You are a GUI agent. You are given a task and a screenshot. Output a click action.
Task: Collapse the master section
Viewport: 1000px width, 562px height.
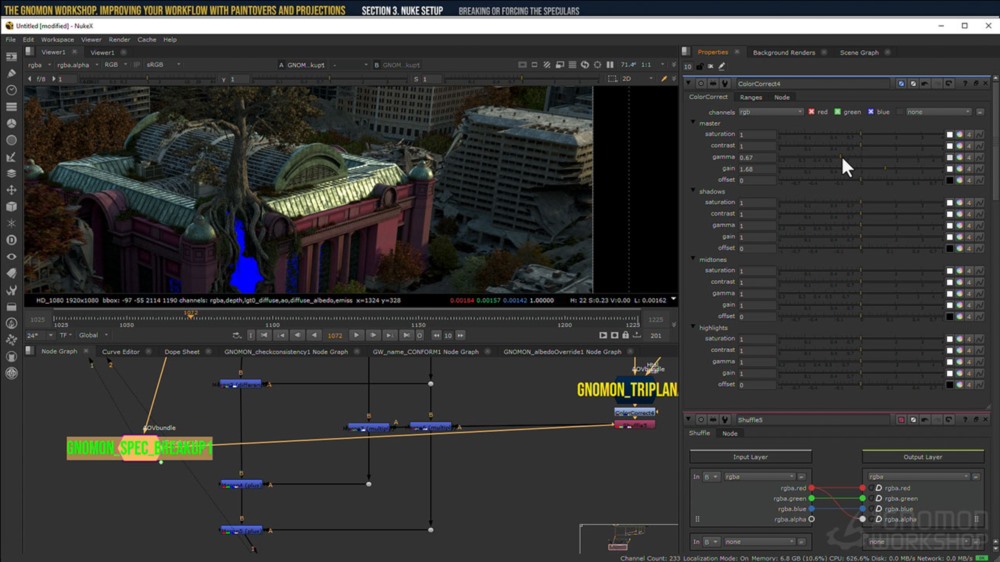point(693,123)
